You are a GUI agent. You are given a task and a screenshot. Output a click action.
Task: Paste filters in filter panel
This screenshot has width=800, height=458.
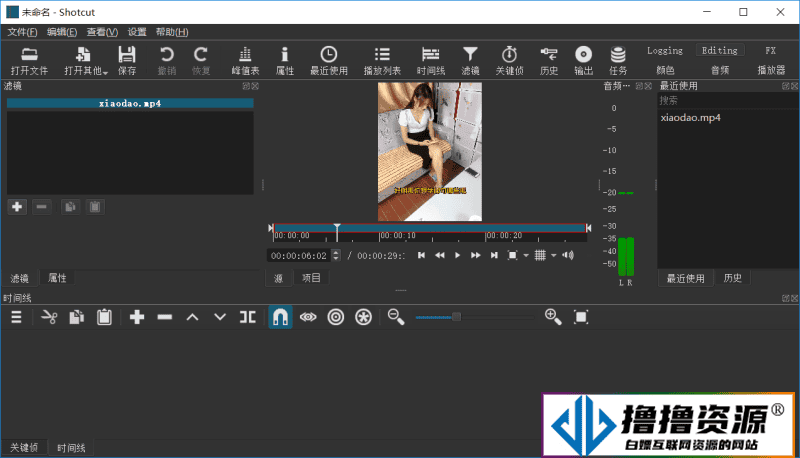(95, 207)
